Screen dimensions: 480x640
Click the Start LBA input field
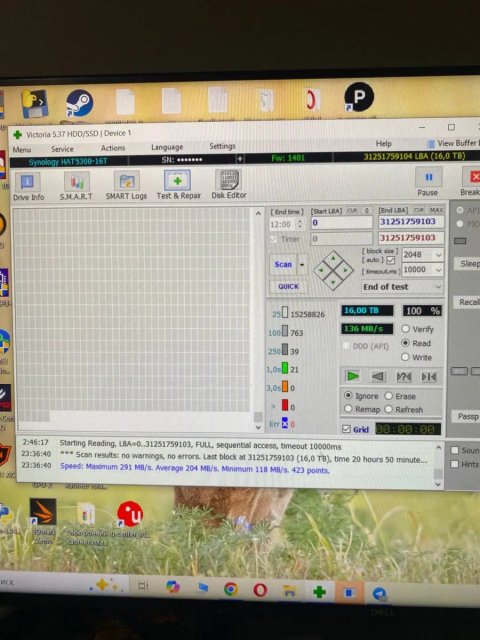(342, 222)
